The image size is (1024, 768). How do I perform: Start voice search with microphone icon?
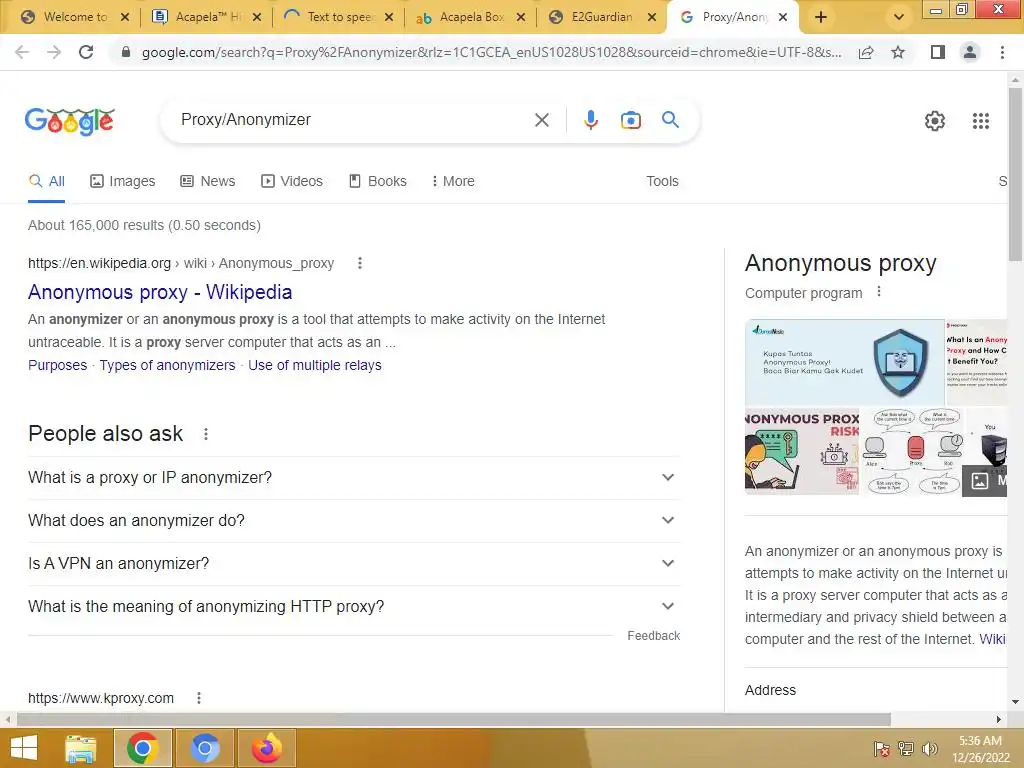pos(590,120)
